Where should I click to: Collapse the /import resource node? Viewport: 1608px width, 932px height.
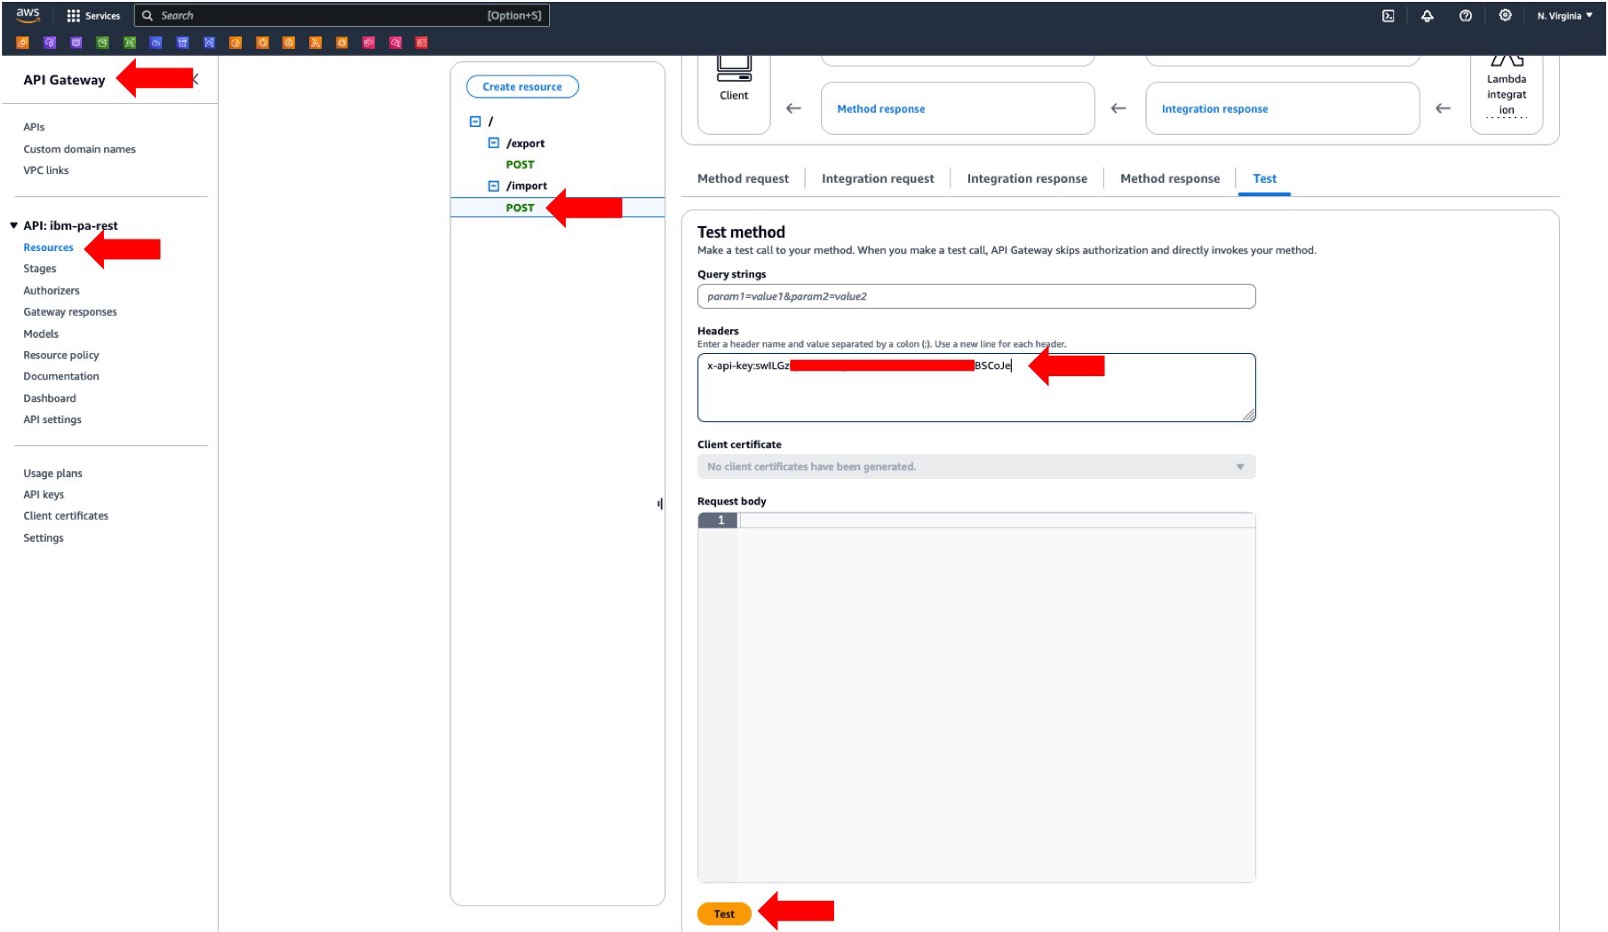pos(493,186)
